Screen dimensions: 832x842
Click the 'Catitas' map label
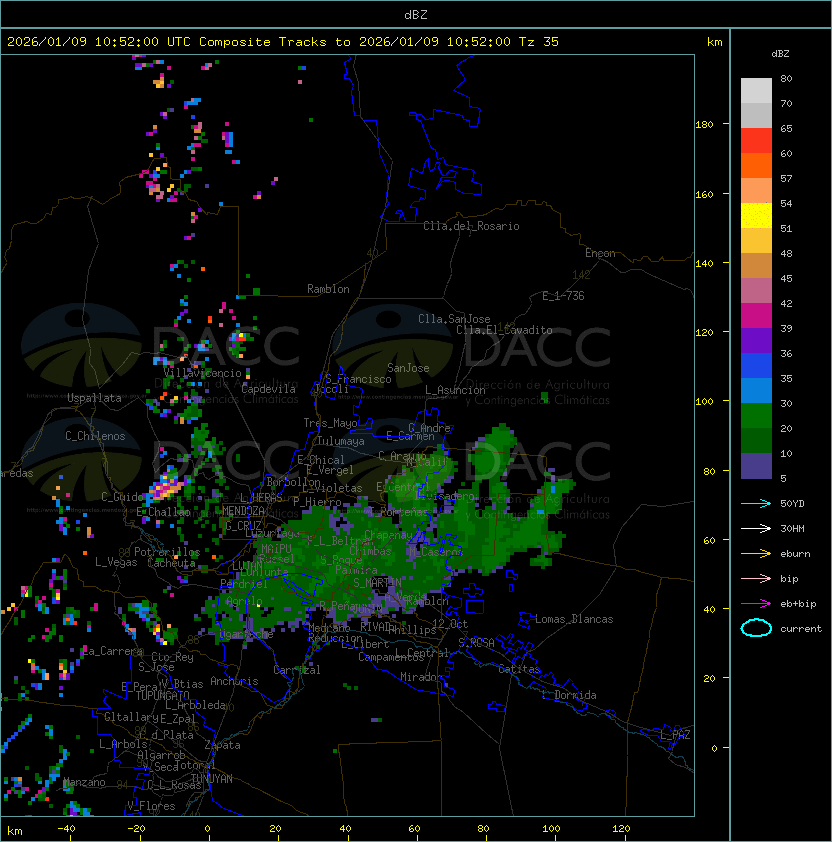[x=519, y=669]
